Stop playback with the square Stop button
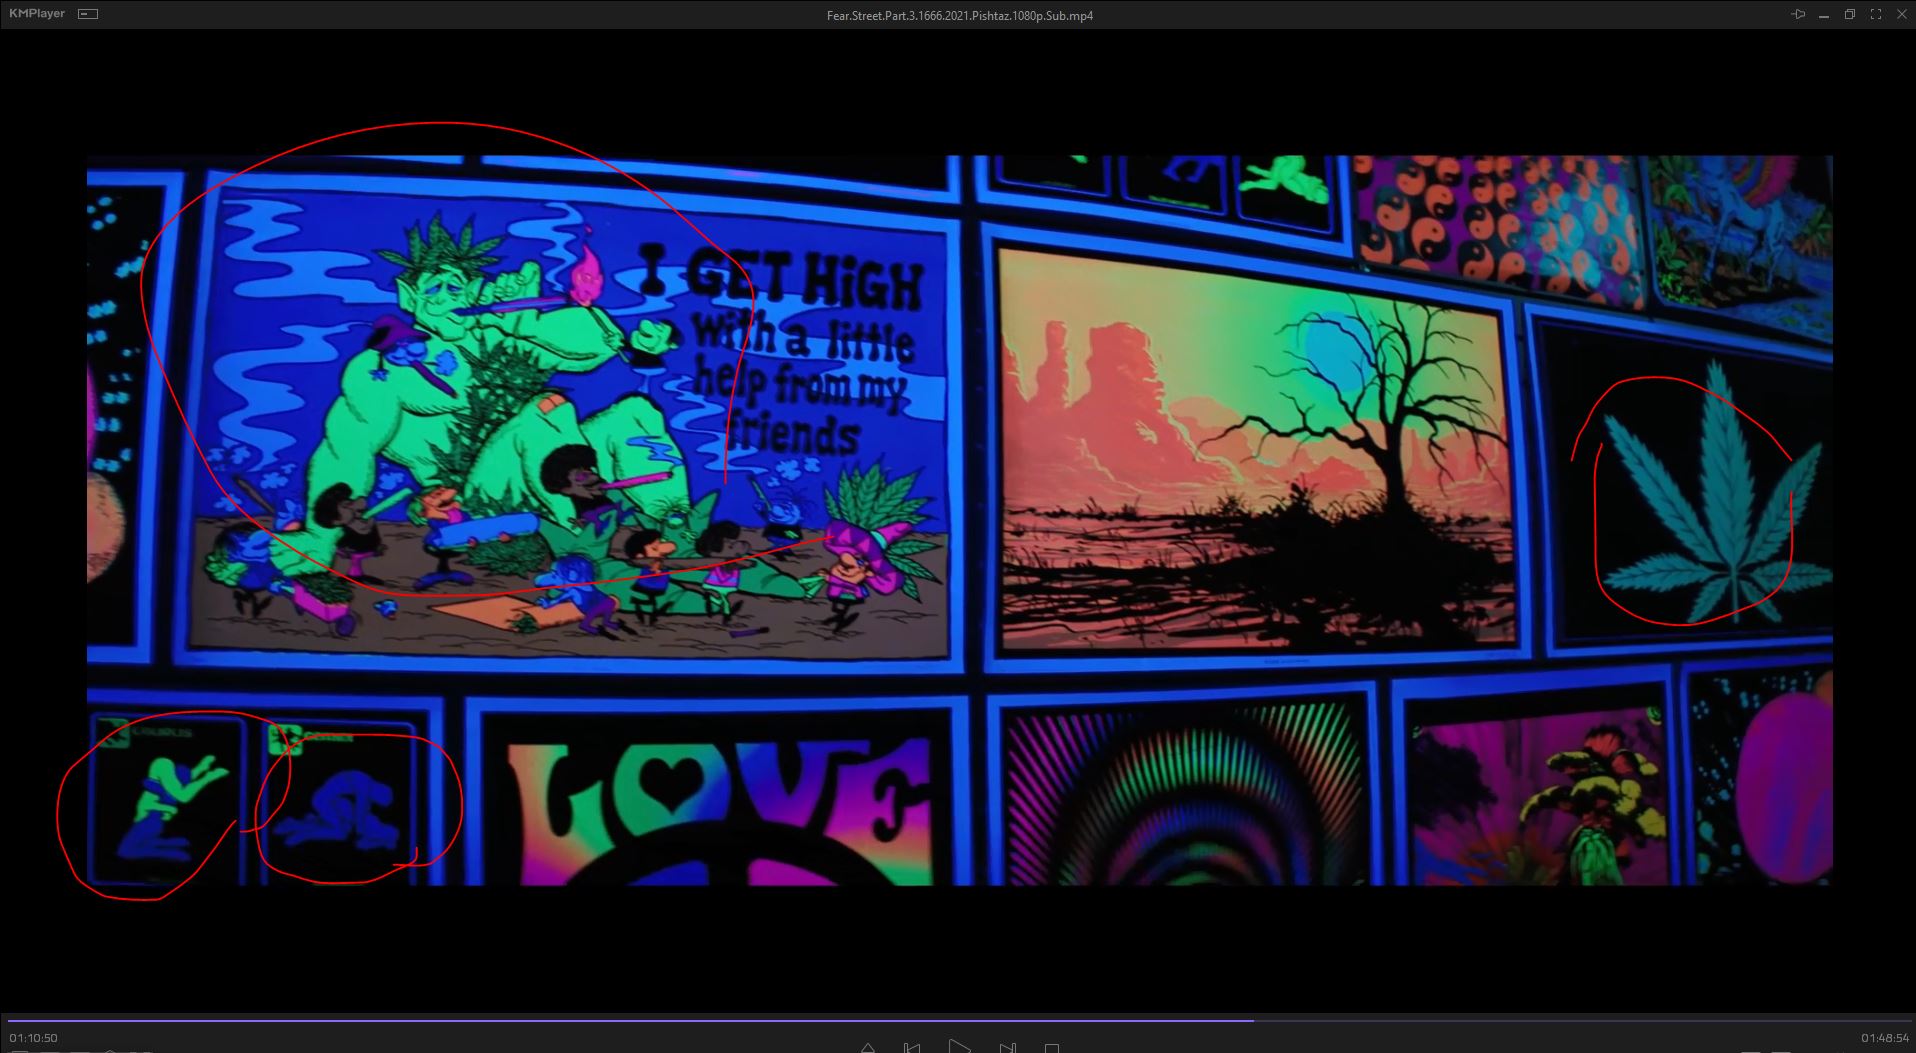Screen dimensions: 1916x1053 1052,1048
